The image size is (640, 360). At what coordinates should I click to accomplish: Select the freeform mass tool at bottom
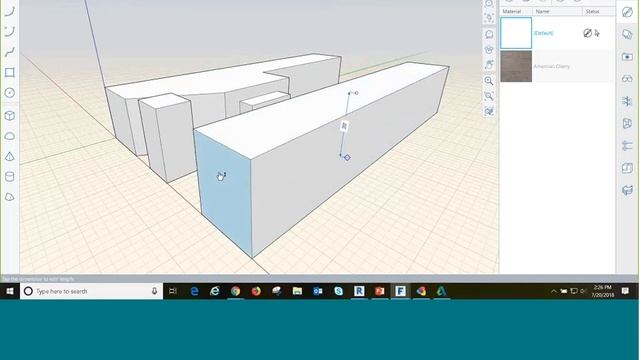[x=10, y=197]
